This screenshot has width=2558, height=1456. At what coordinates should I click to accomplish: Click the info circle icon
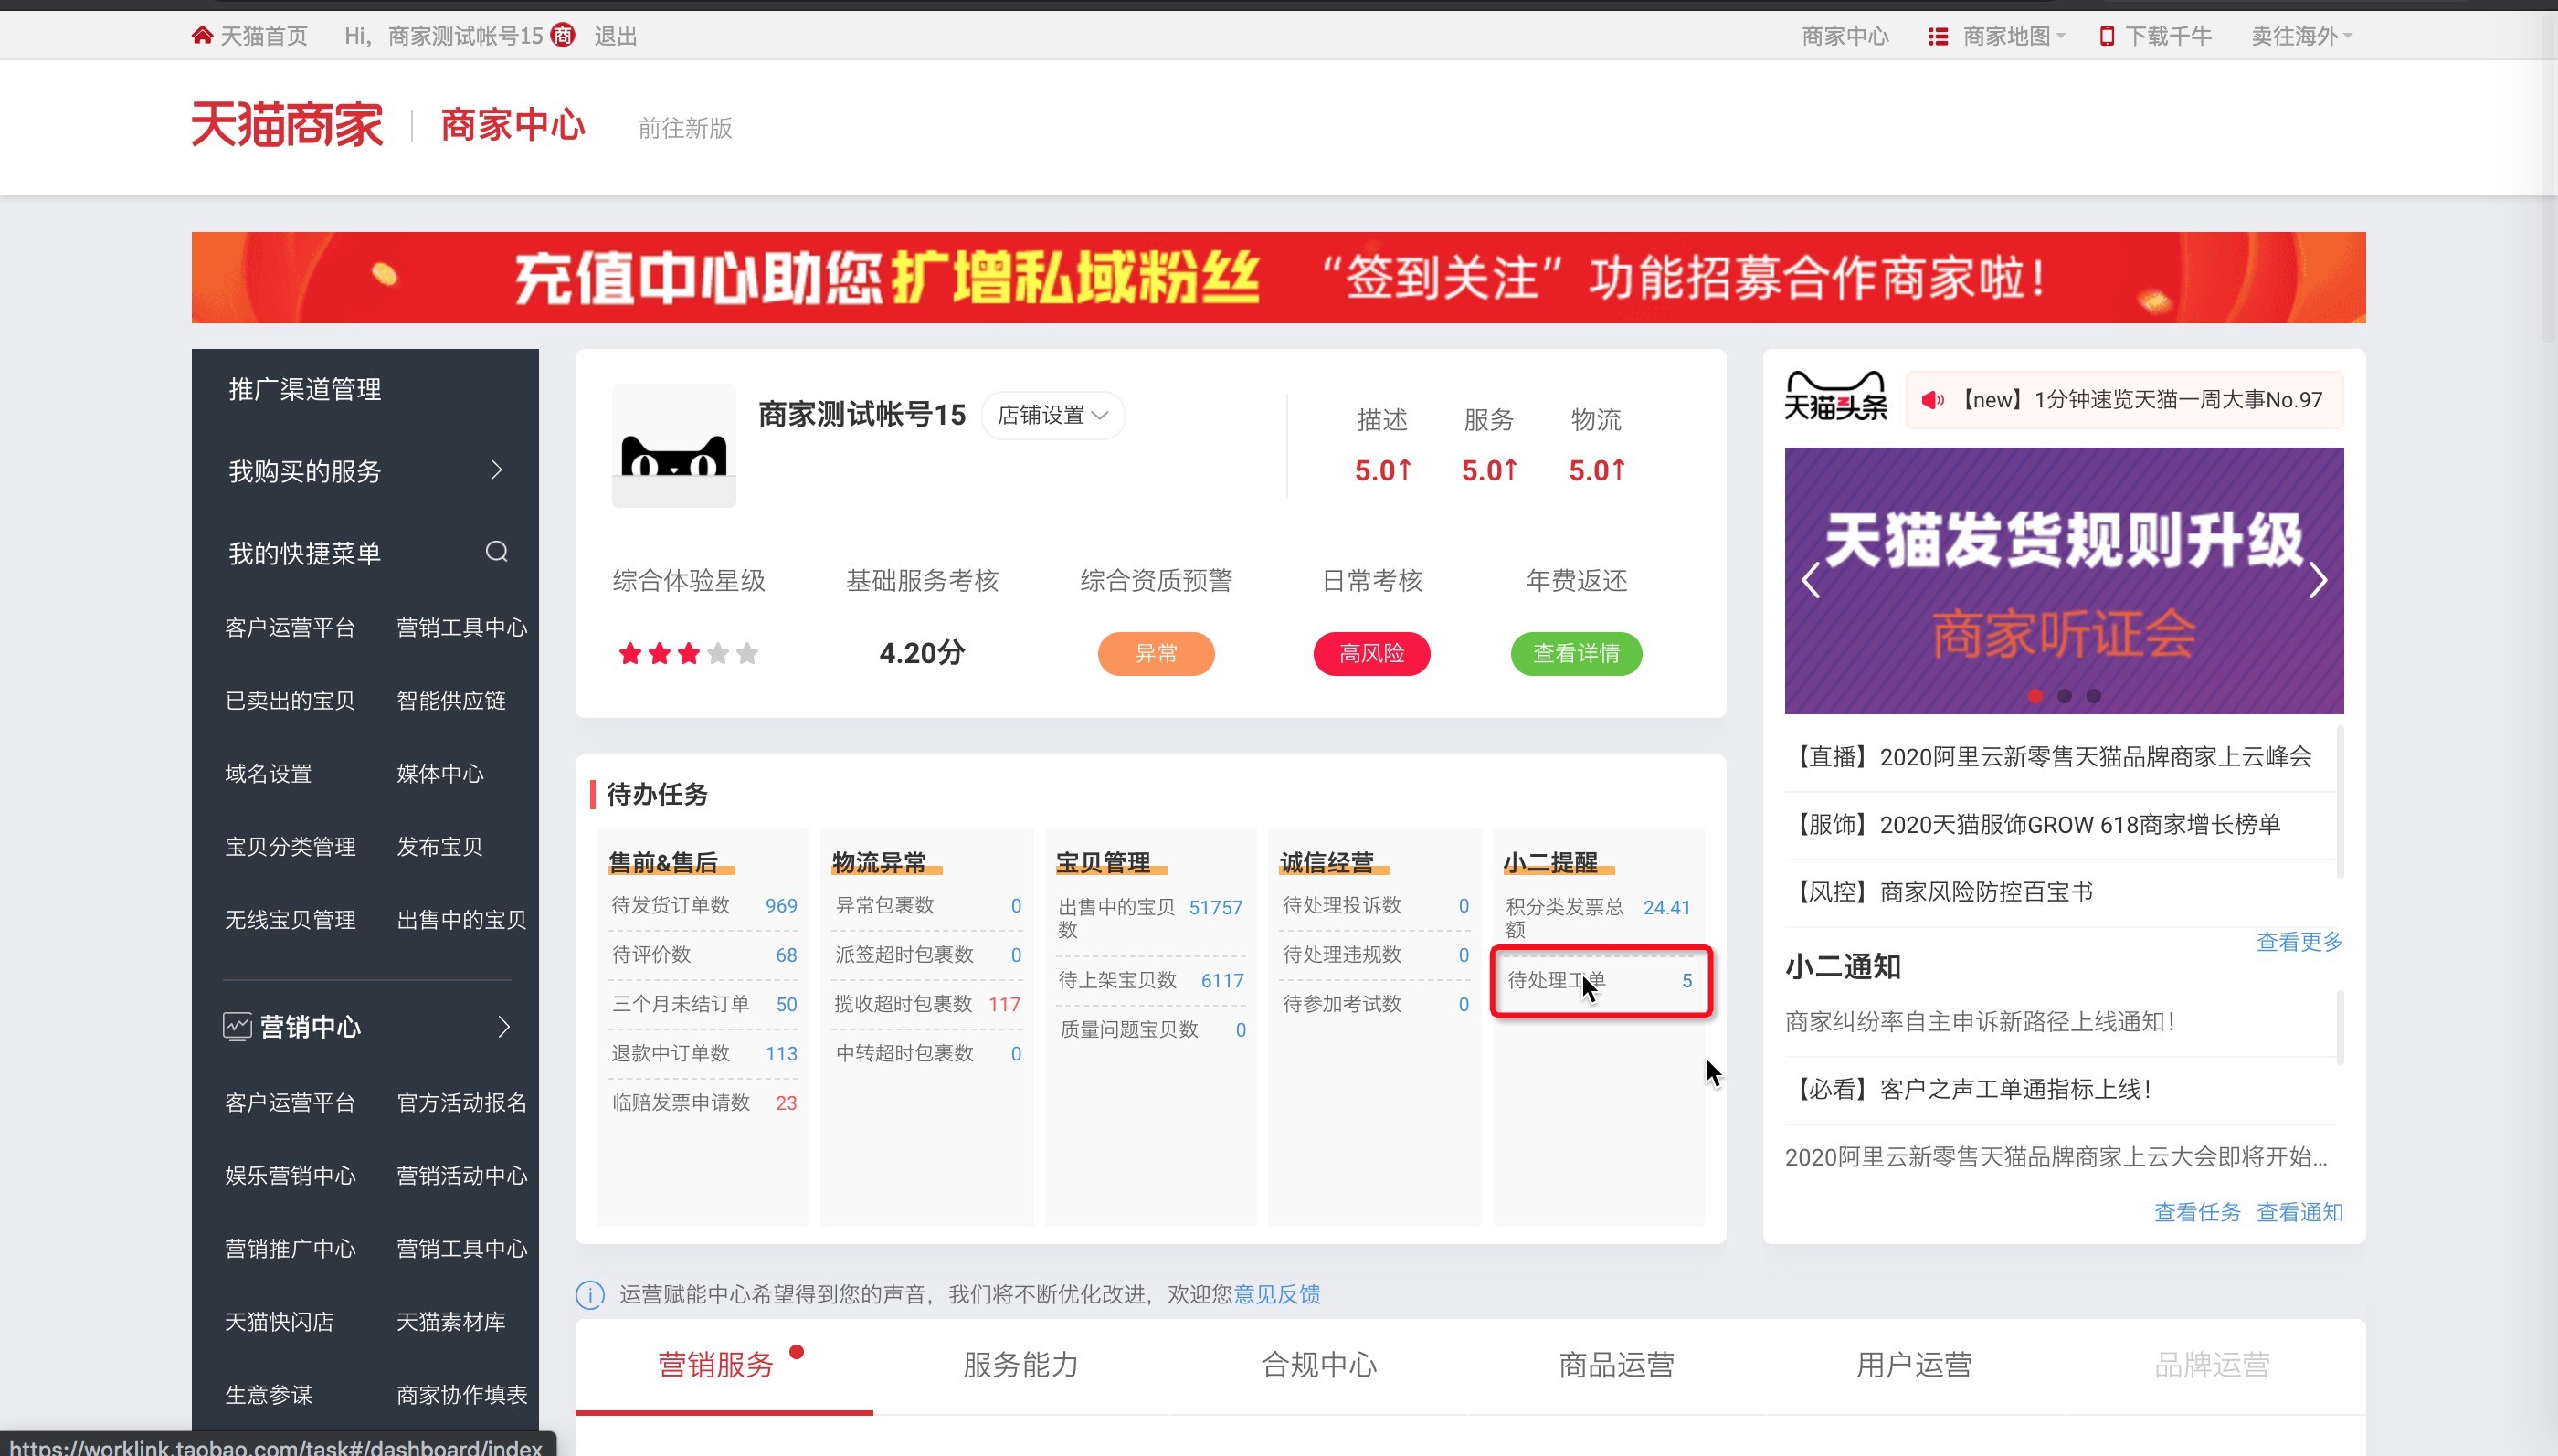[590, 1295]
